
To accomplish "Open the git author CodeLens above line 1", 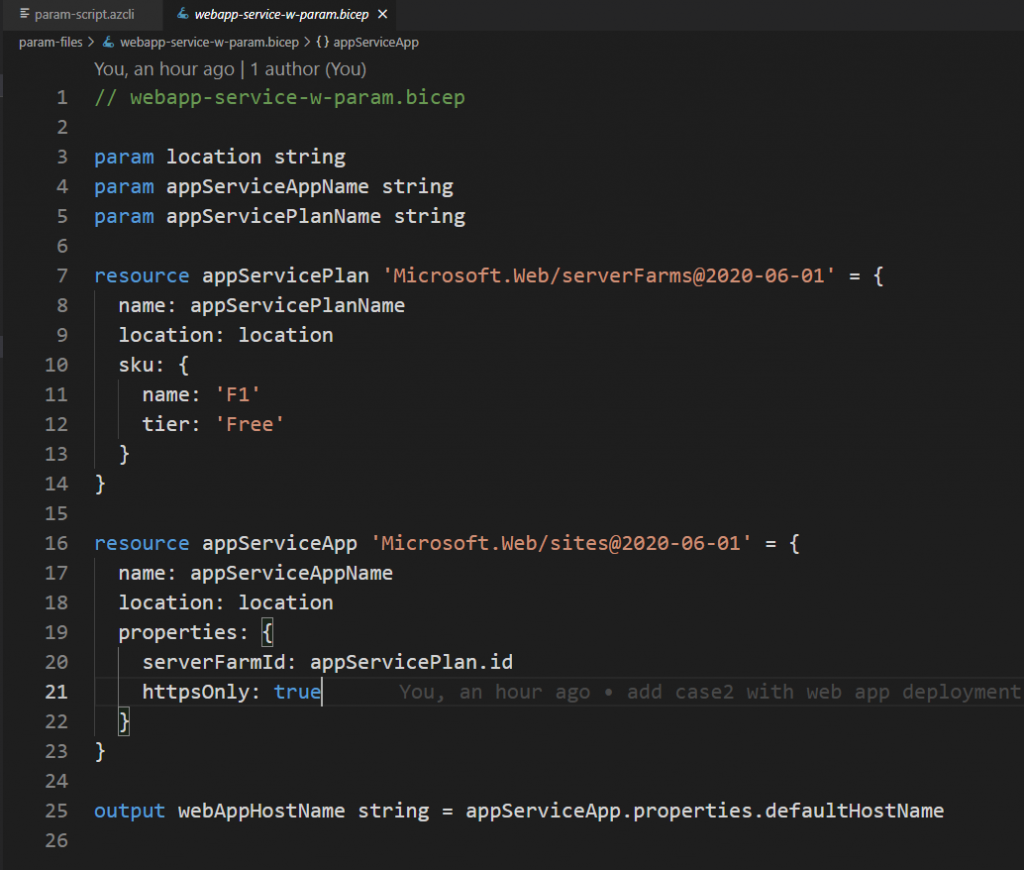I will [230, 69].
